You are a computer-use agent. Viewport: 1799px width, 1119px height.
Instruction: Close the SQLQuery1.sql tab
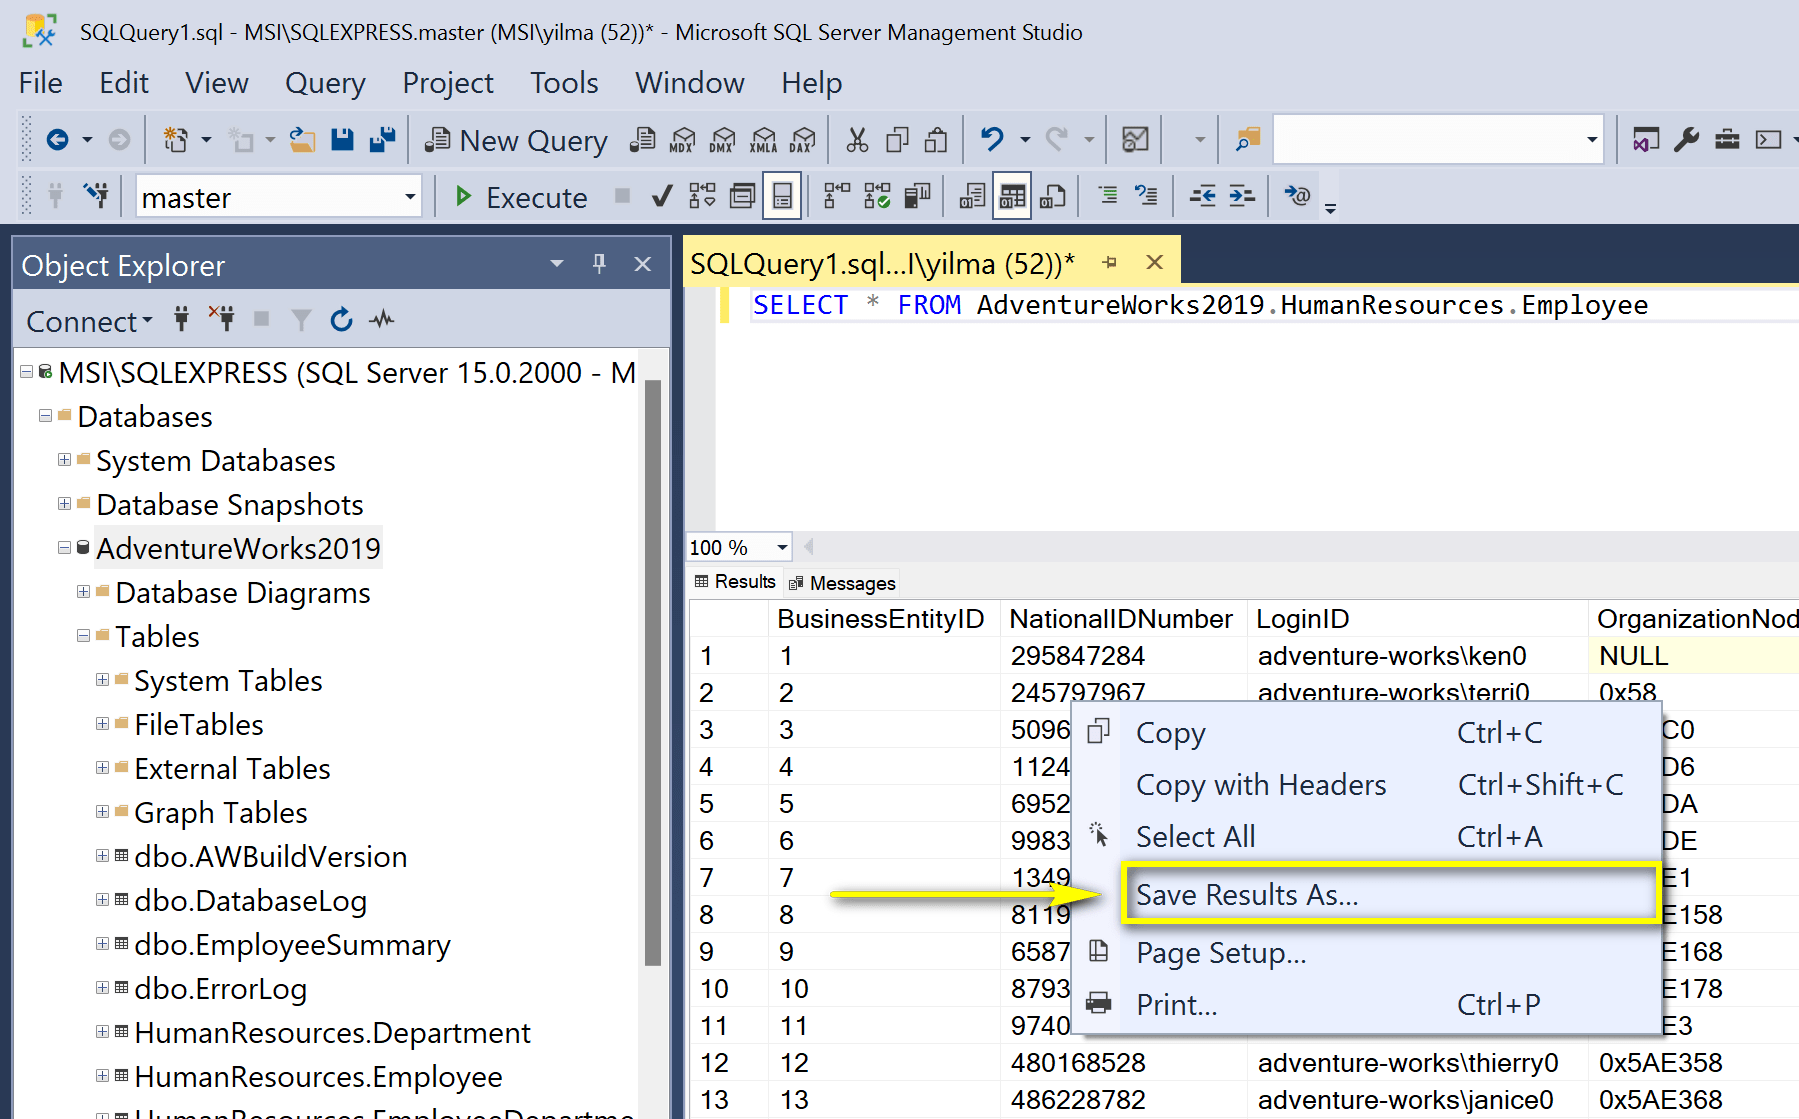coord(1154,263)
